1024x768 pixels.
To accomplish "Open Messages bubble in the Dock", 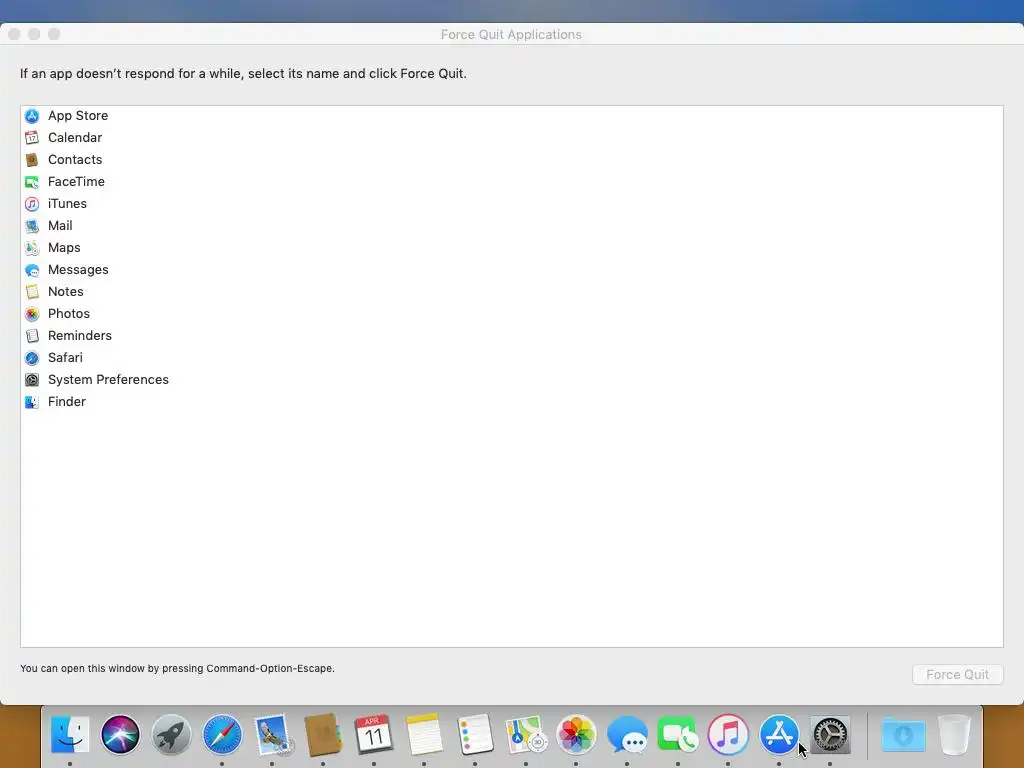I will coord(627,735).
